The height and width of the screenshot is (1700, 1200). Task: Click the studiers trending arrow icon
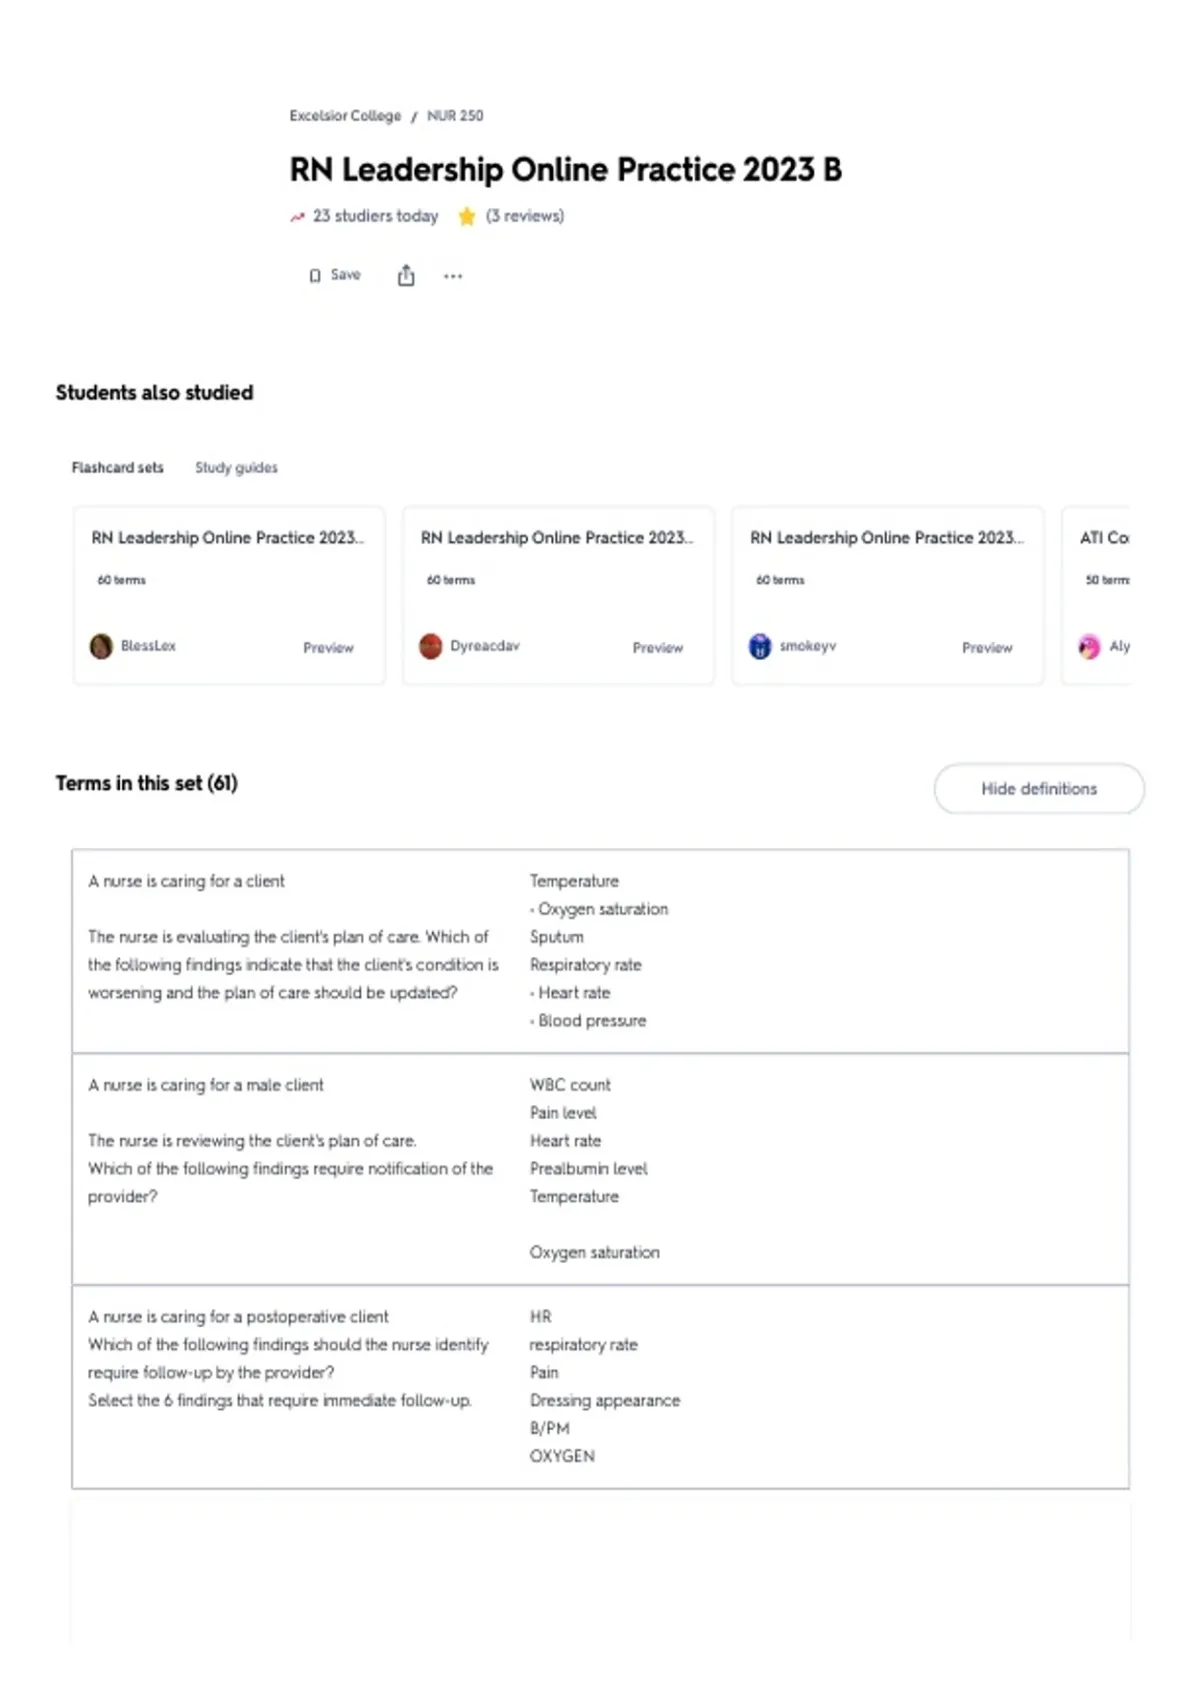point(297,217)
